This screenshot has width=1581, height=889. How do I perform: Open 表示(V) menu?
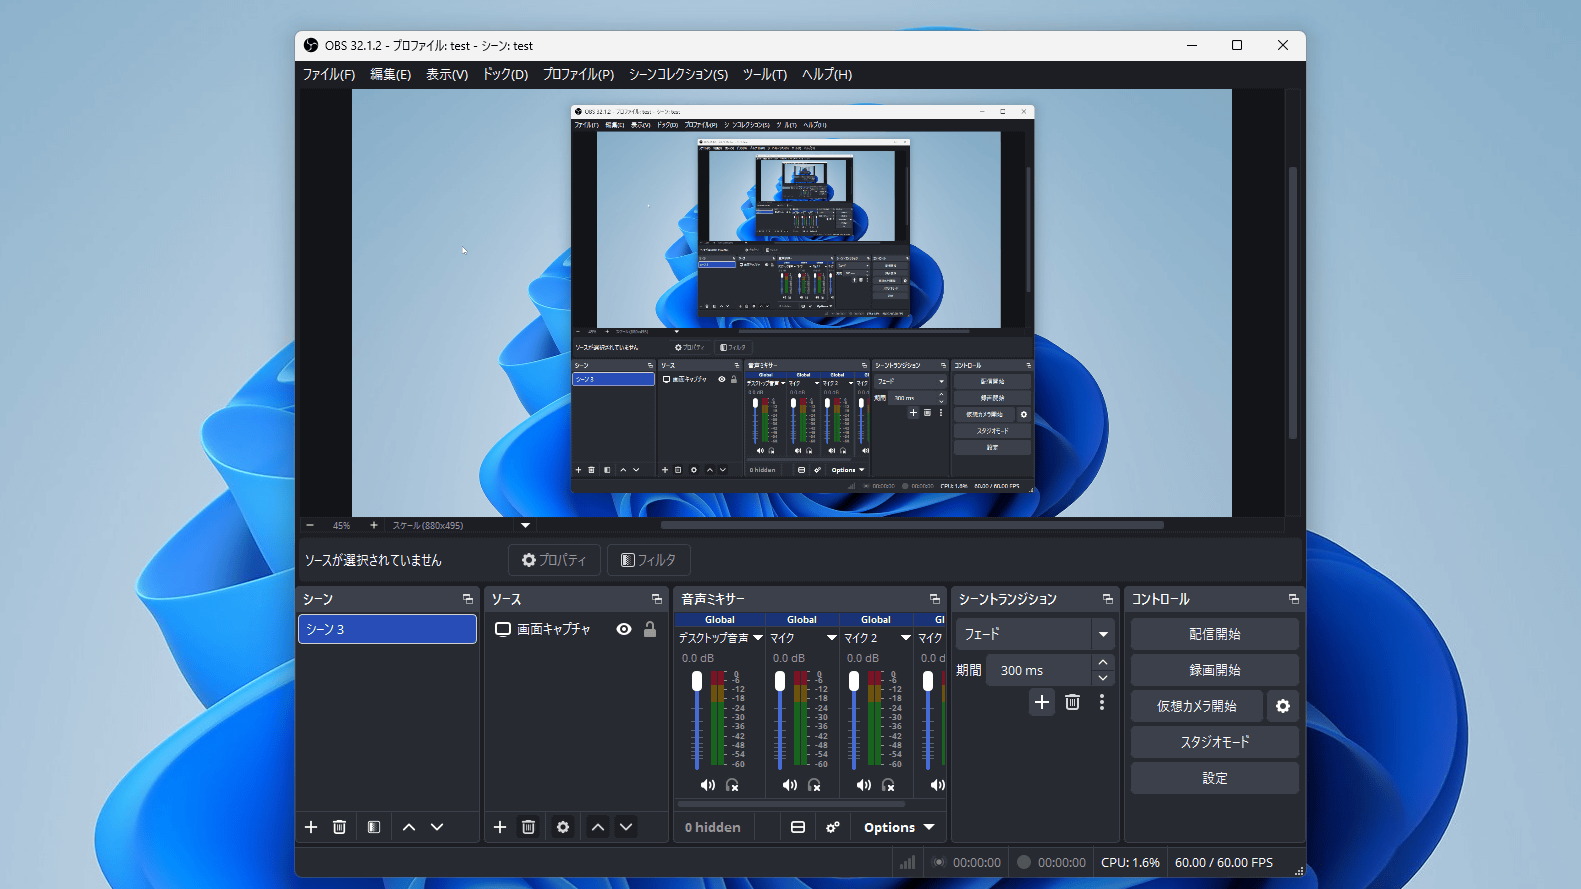click(x=447, y=74)
